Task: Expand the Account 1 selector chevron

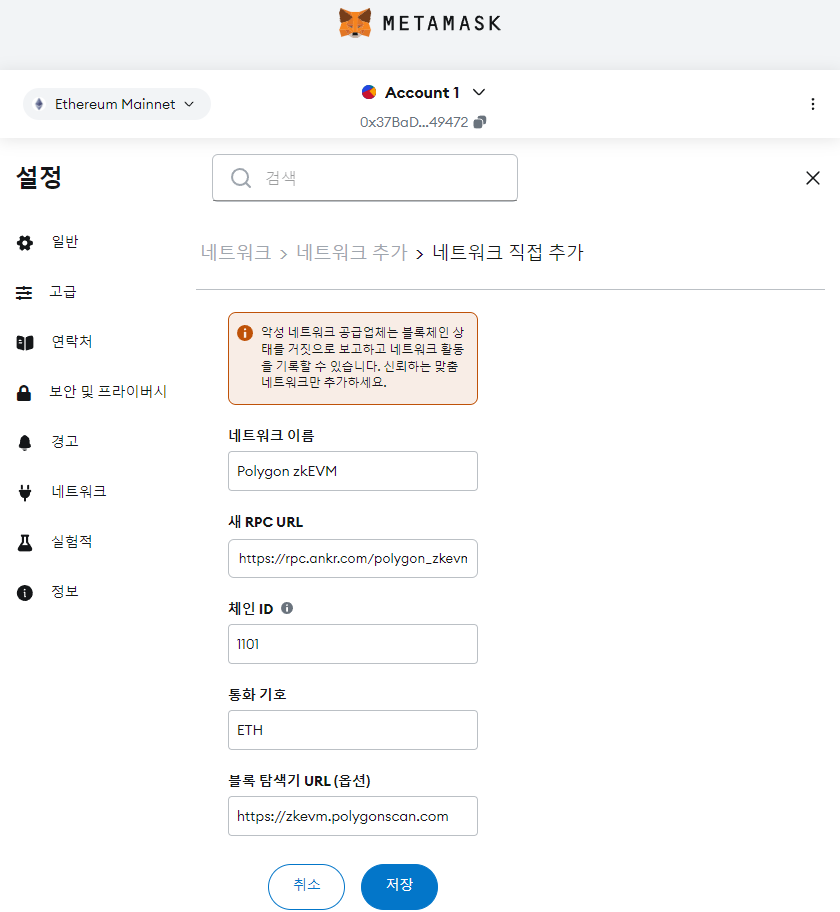Action: point(479,92)
